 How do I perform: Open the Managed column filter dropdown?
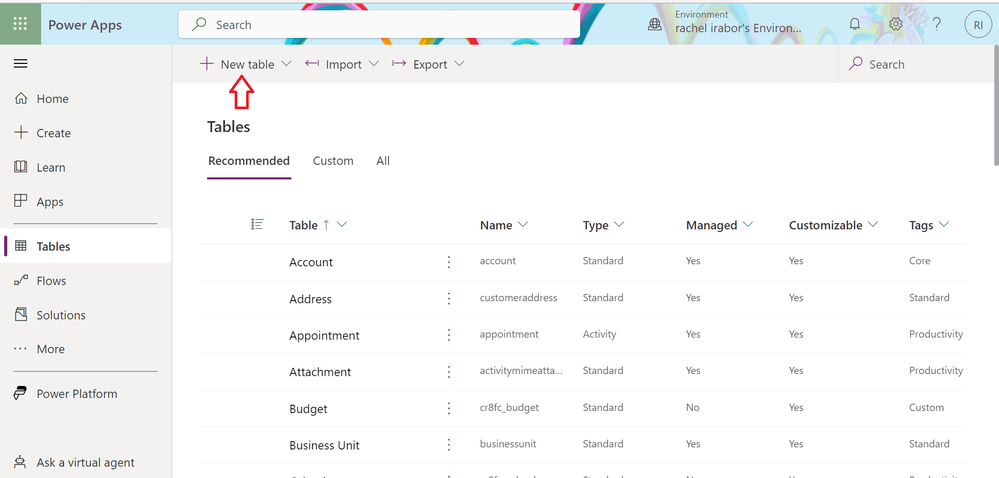(x=748, y=224)
